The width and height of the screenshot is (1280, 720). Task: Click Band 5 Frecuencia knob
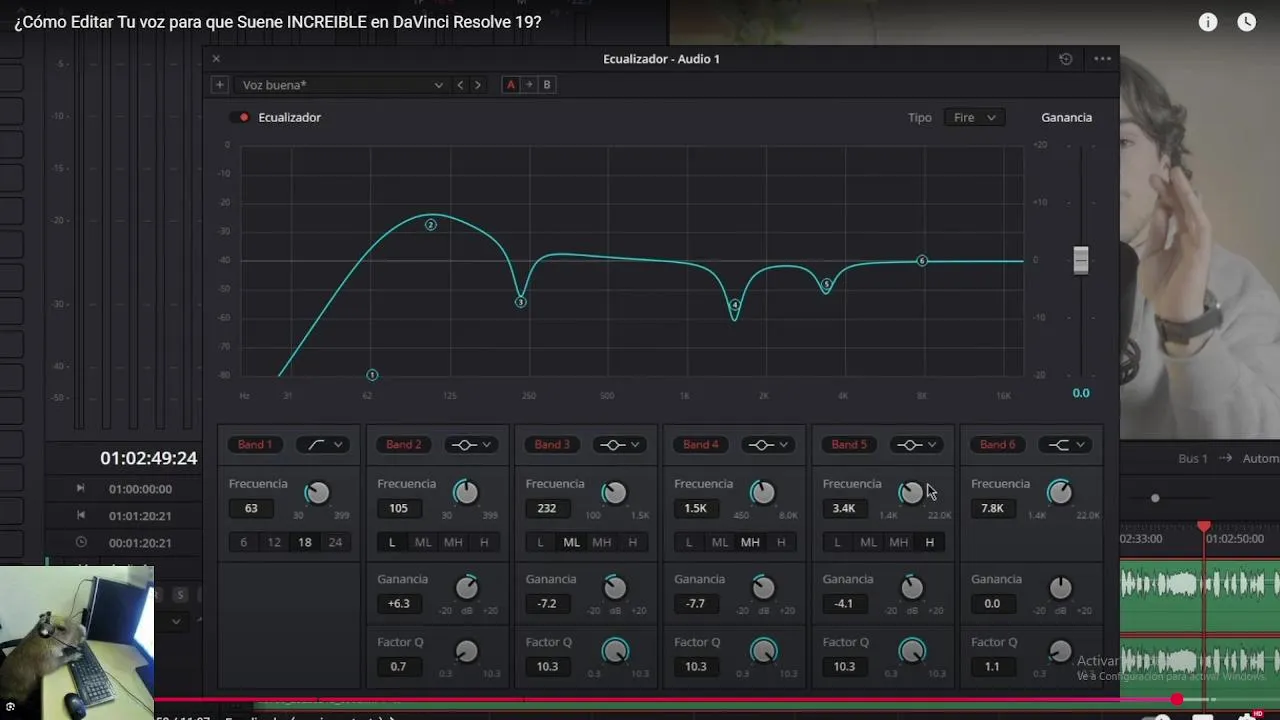click(x=911, y=492)
